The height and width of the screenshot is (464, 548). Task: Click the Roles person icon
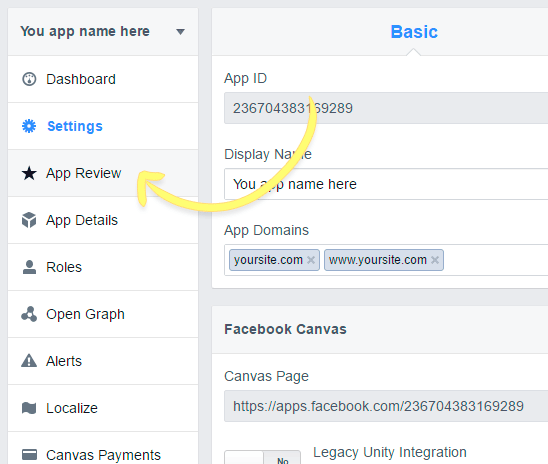pyautogui.click(x=29, y=267)
